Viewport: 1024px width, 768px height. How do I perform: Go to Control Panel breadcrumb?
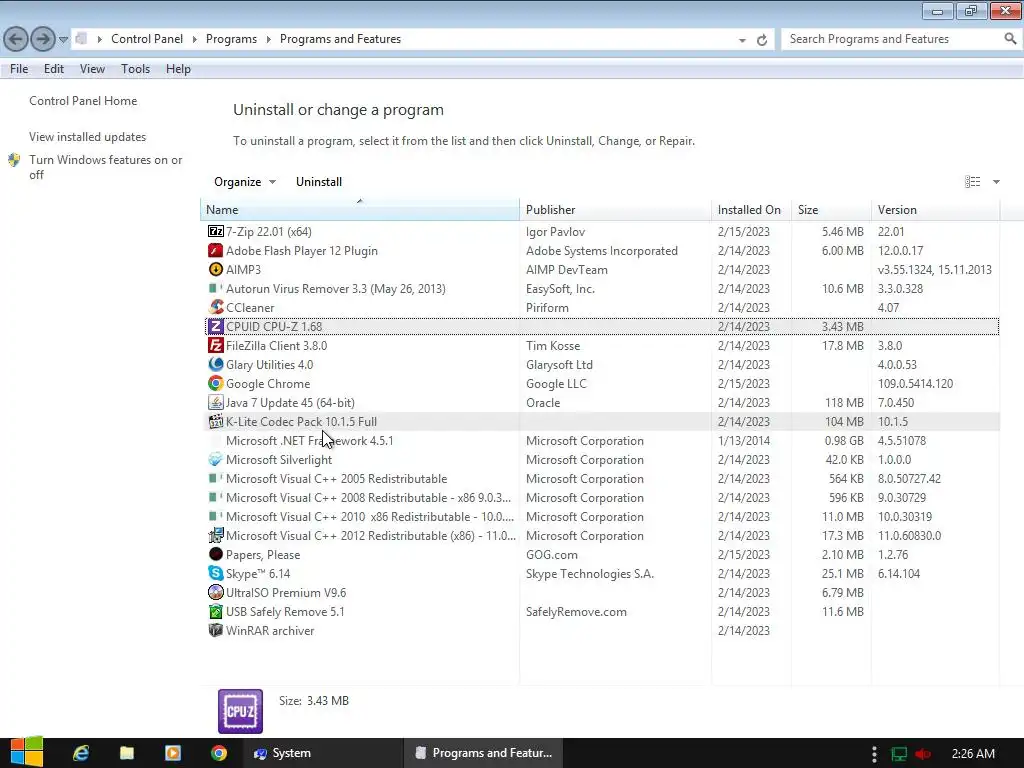tap(147, 39)
